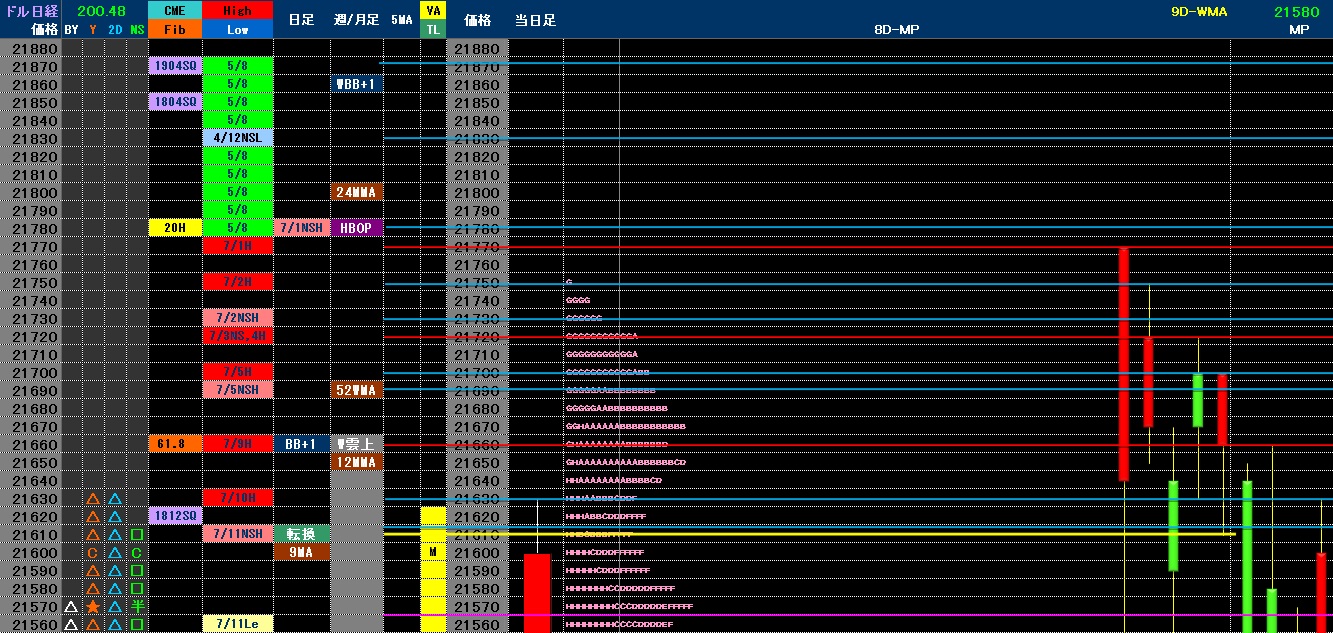Click the green square in the 21590 row
Screen dimensions: 1333x633
[x=137, y=571]
